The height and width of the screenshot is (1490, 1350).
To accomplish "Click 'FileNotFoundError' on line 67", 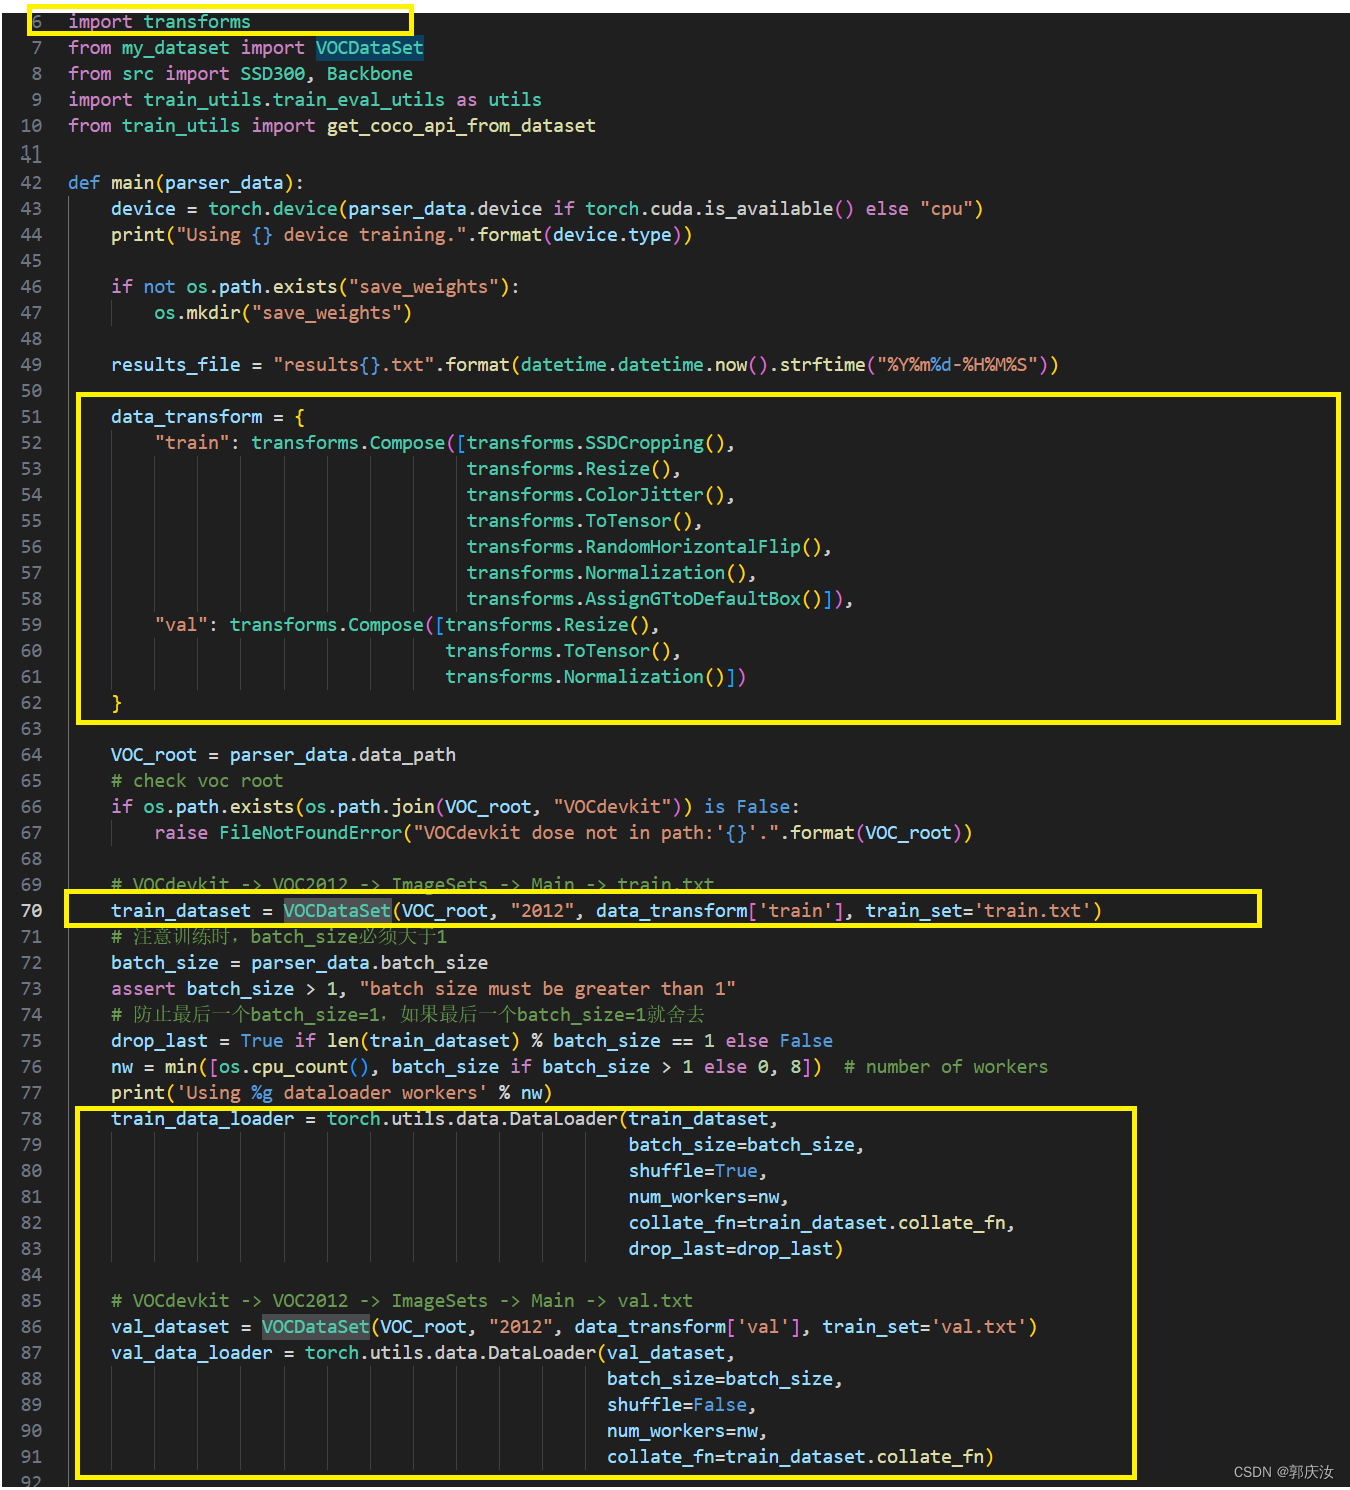I will point(310,833).
